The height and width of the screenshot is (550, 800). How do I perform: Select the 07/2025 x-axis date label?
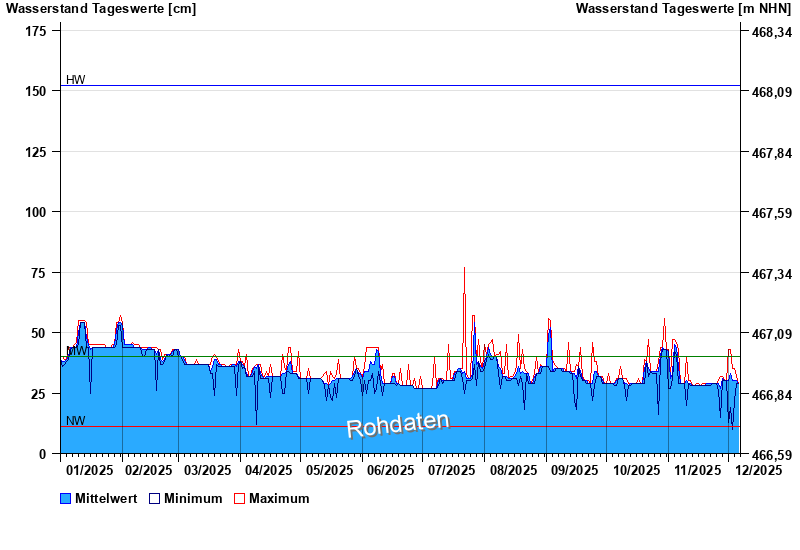click(x=451, y=470)
